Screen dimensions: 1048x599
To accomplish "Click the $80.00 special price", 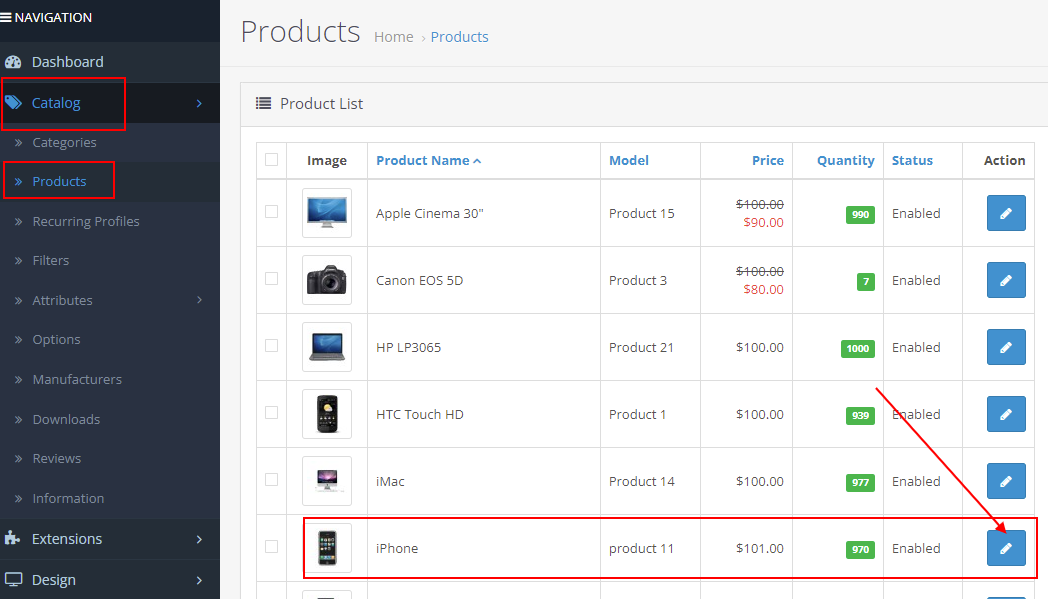I will click(x=763, y=289).
